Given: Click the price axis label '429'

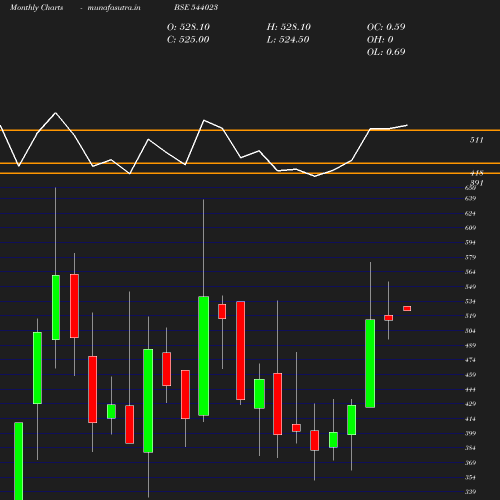Looking at the screenshot, I should tap(470, 404).
